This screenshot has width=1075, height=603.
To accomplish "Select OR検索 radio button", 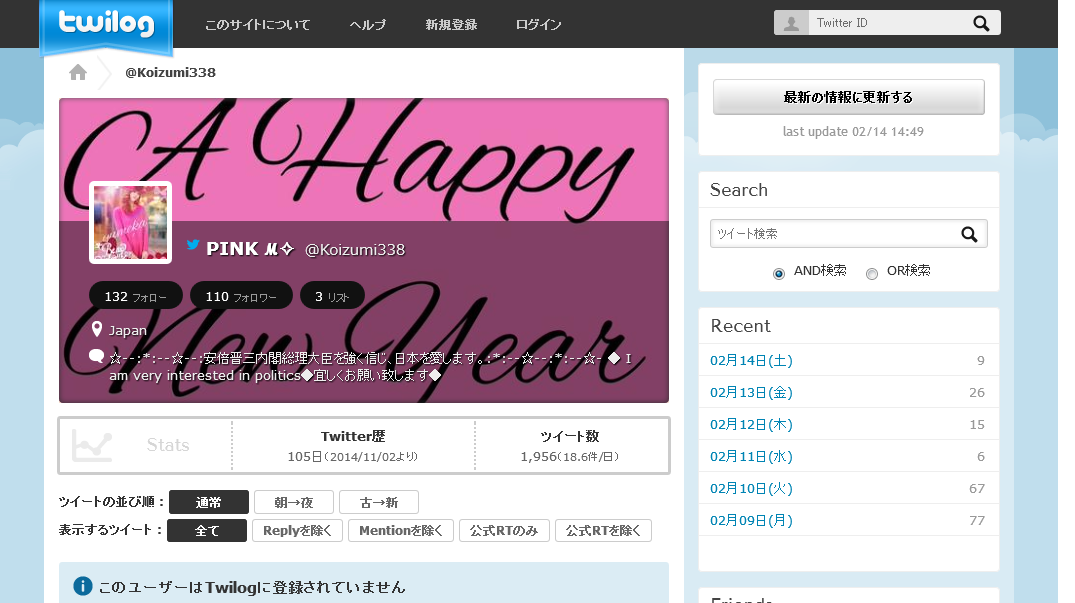I will [x=871, y=273].
